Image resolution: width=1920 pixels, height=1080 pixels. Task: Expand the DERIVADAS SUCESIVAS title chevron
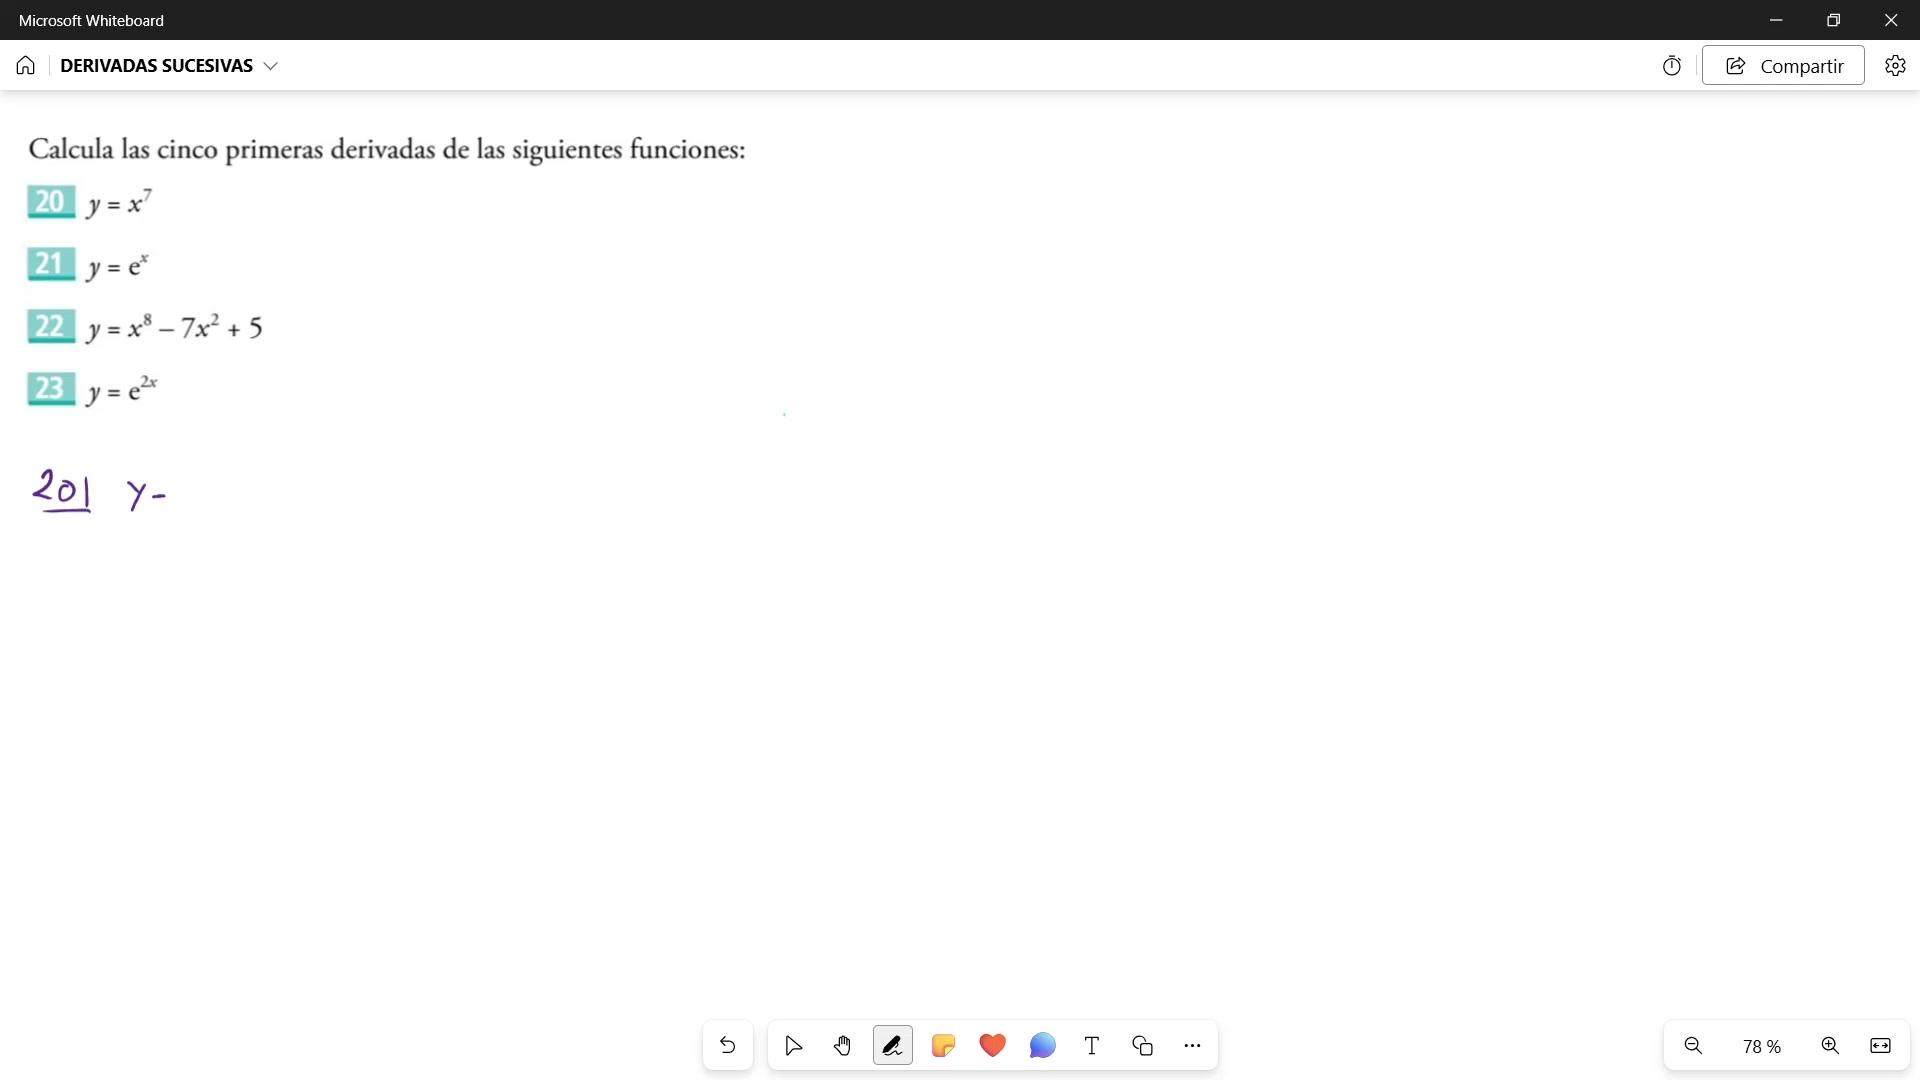tap(270, 66)
